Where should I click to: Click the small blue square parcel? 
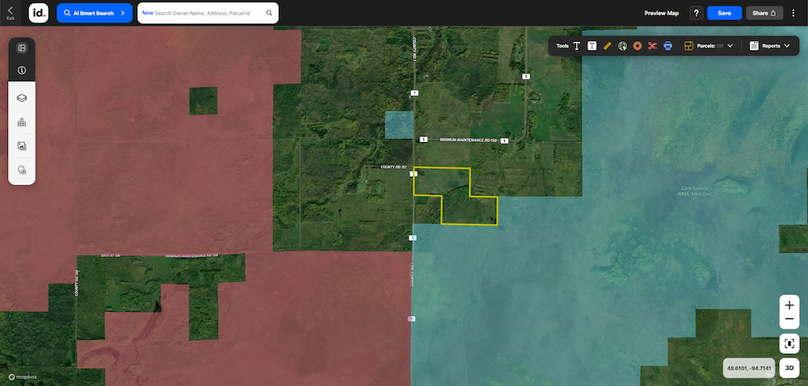click(x=399, y=125)
